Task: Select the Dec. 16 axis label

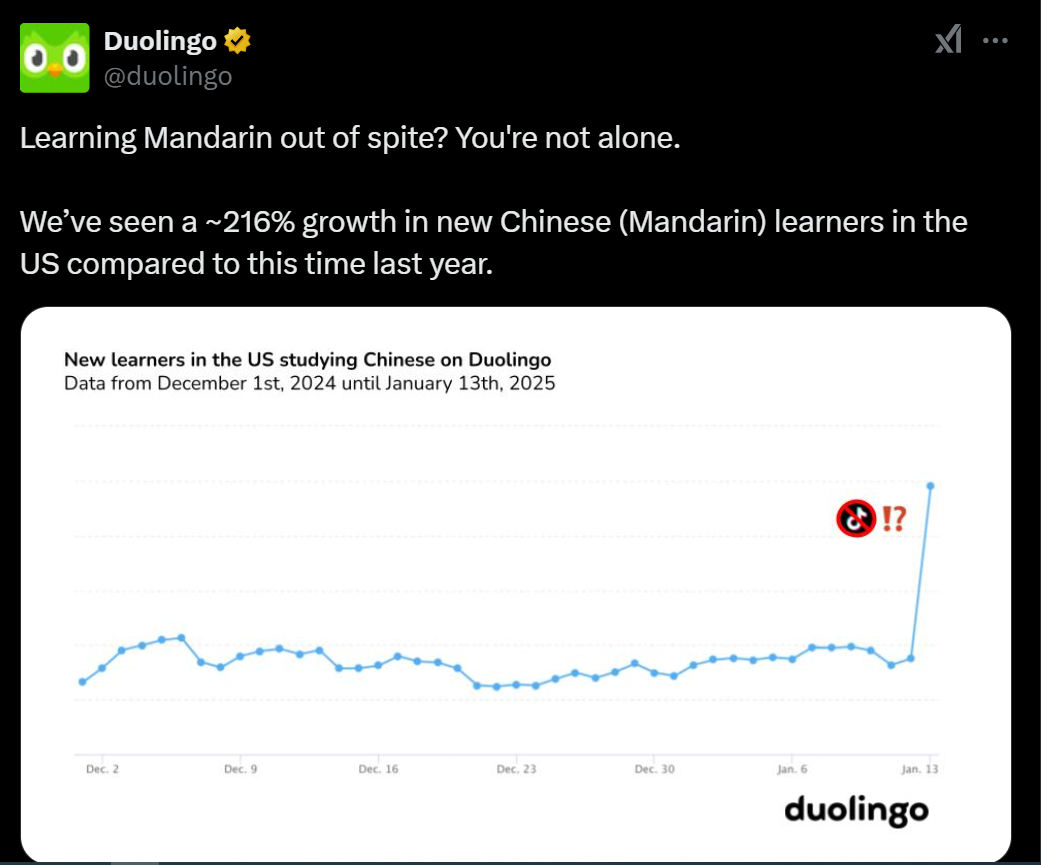Action: coord(378,769)
